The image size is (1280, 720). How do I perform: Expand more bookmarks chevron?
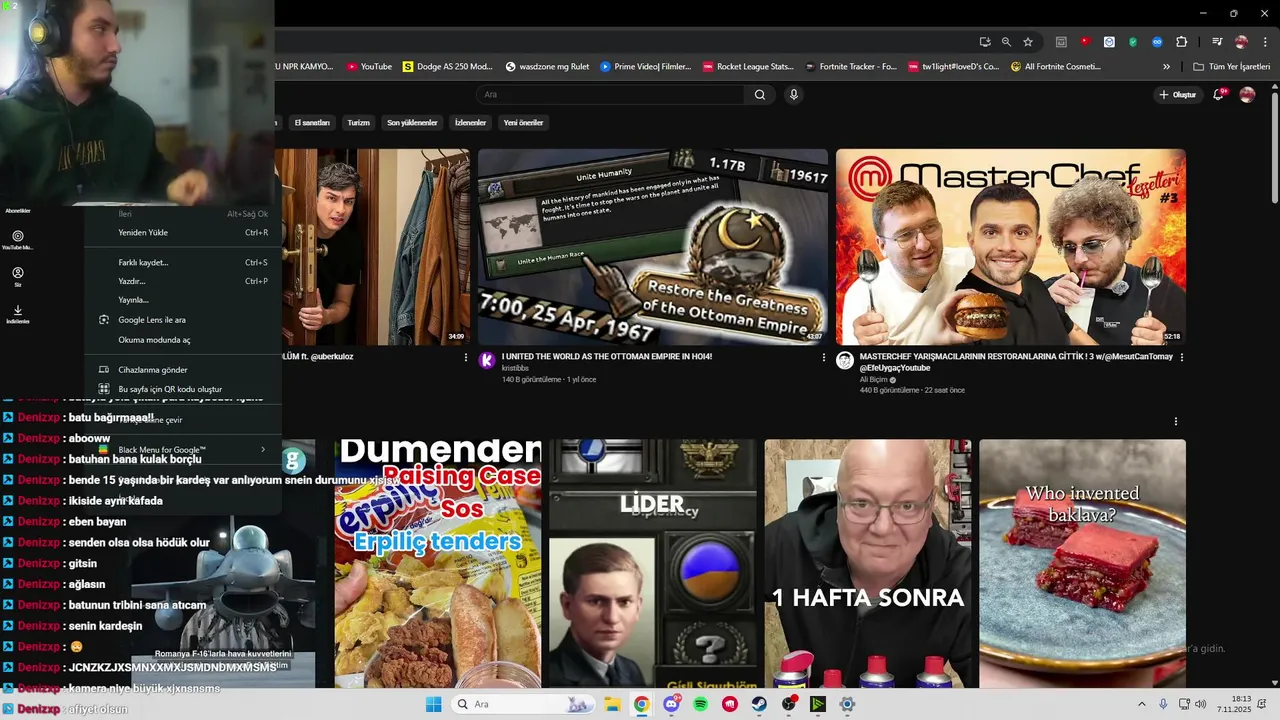point(1166,67)
